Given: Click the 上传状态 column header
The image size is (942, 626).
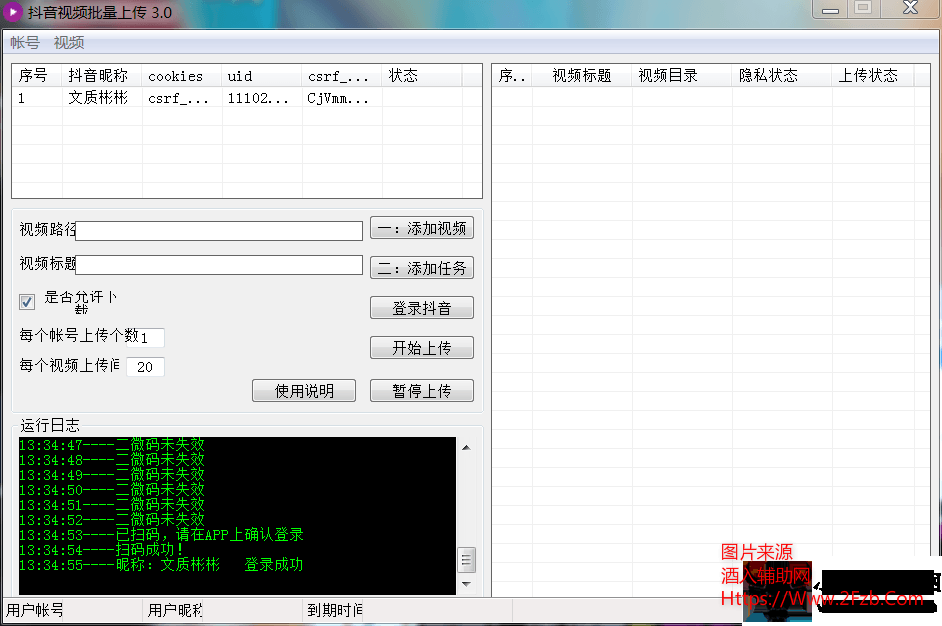Looking at the screenshot, I should click(x=867, y=76).
